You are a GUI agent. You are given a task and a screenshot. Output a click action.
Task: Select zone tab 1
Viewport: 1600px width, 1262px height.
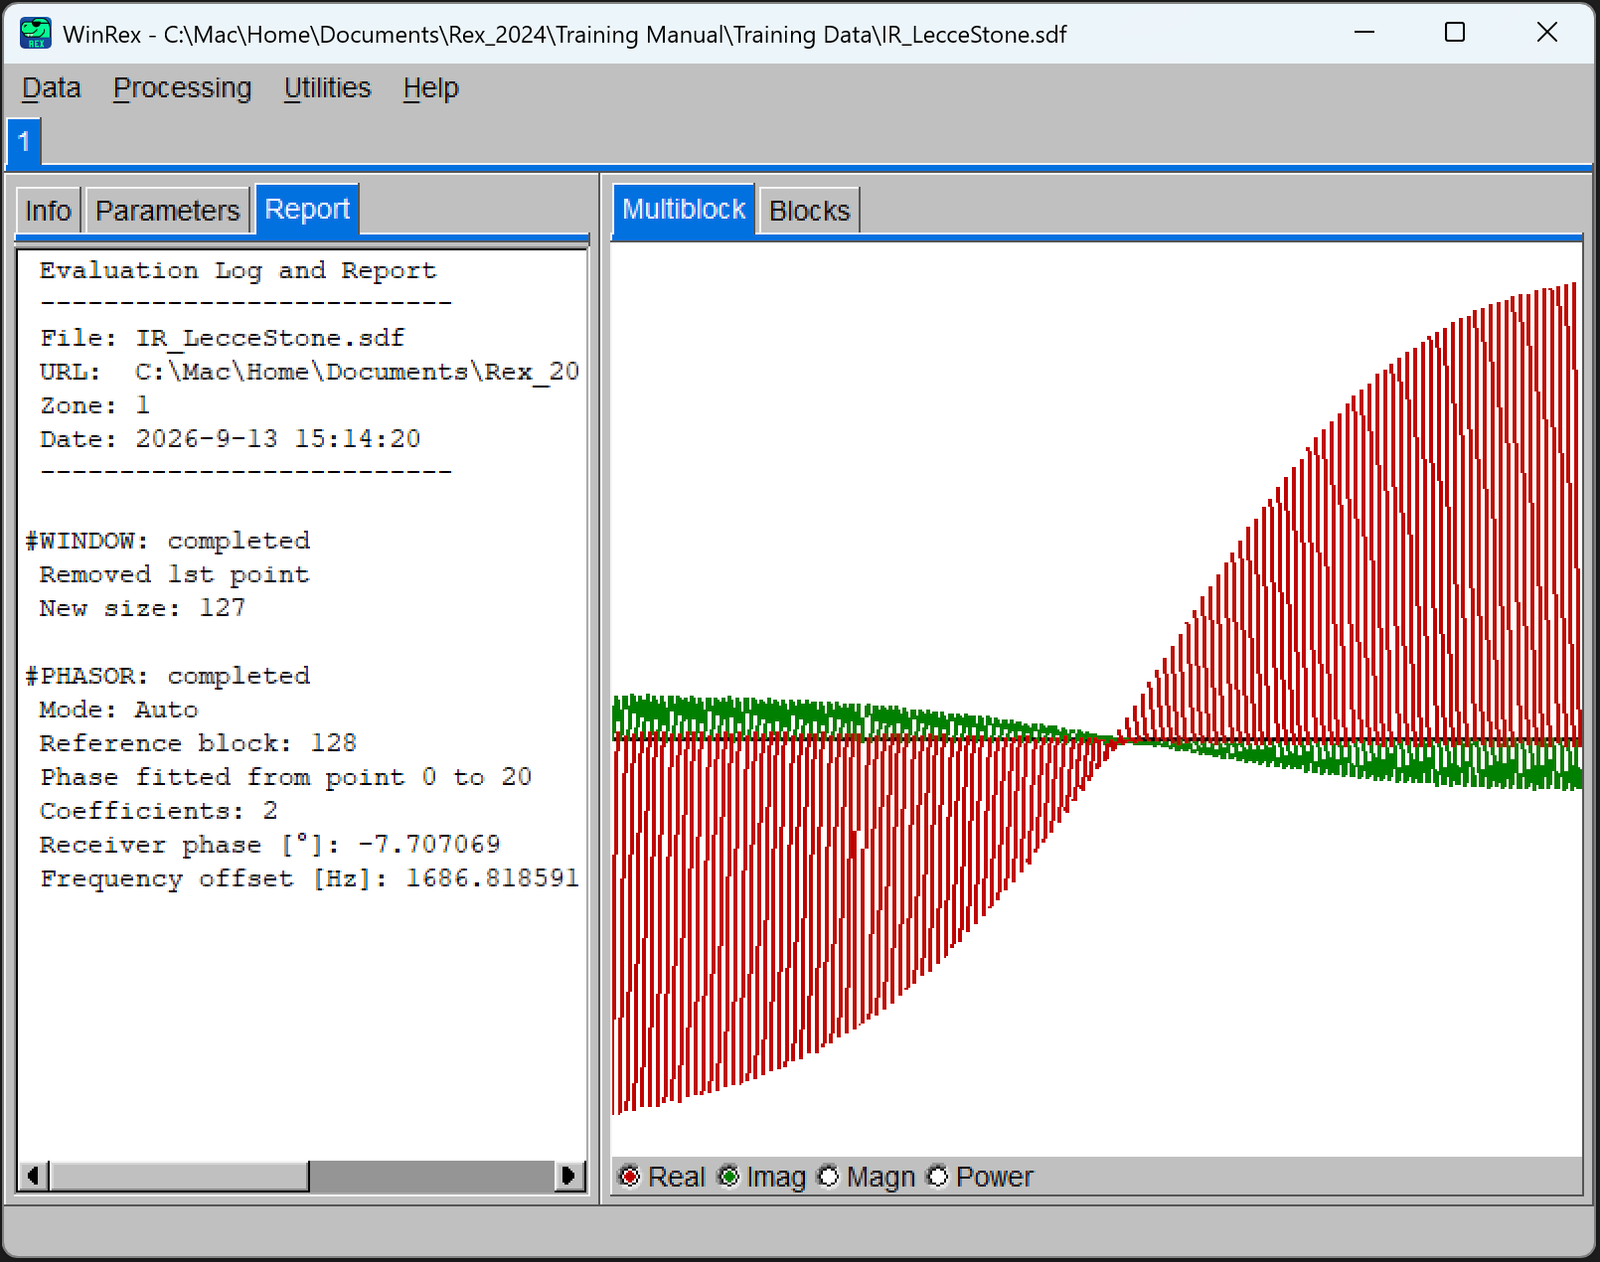click(24, 141)
